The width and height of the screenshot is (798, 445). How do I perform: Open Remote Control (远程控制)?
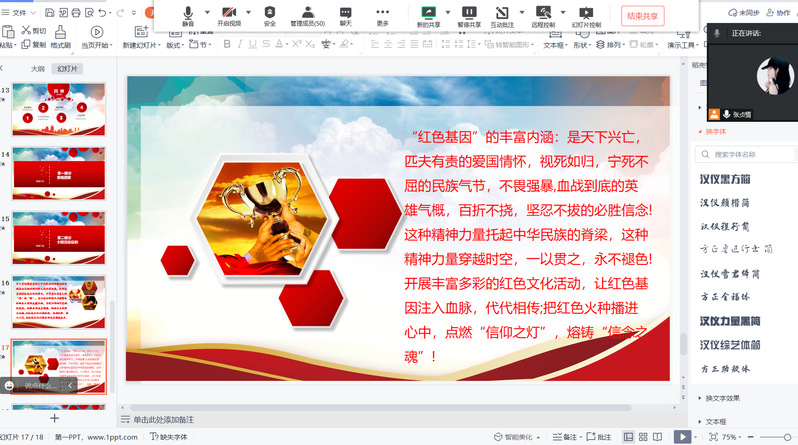543,16
